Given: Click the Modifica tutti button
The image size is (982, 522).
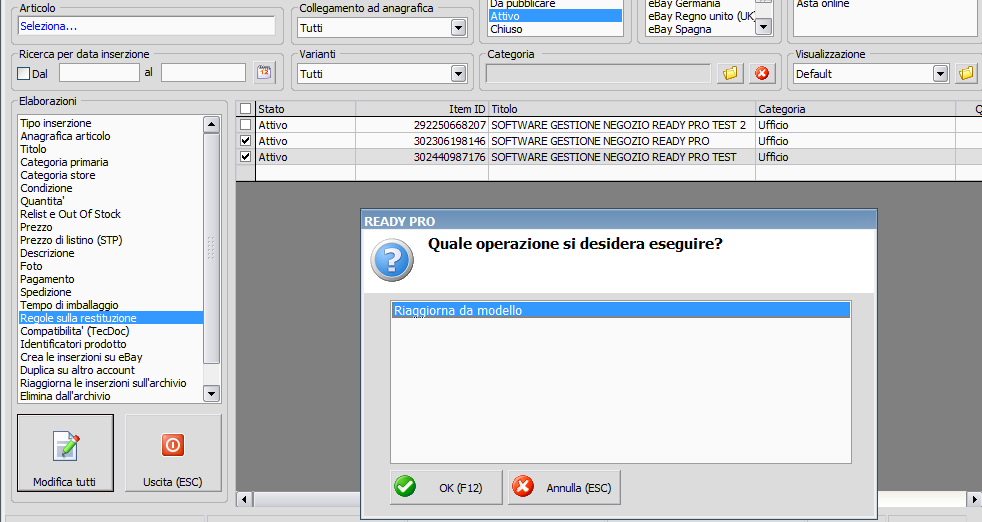Looking at the screenshot, I should pos(65,452).
